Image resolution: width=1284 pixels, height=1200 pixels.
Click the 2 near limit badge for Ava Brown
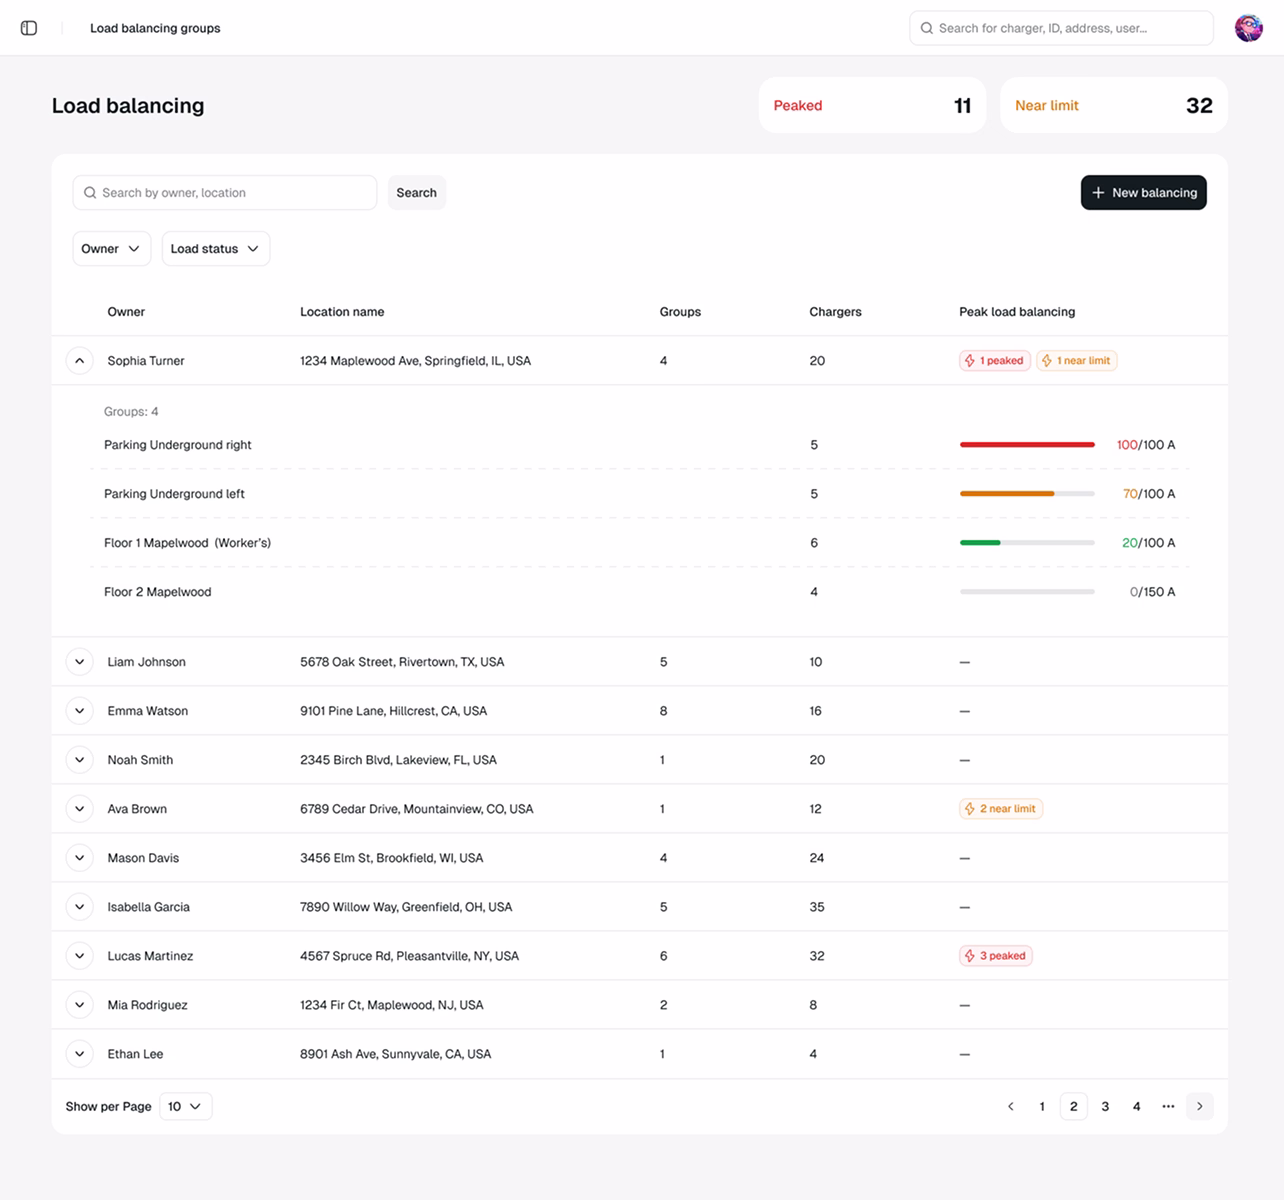(1001, 809)
